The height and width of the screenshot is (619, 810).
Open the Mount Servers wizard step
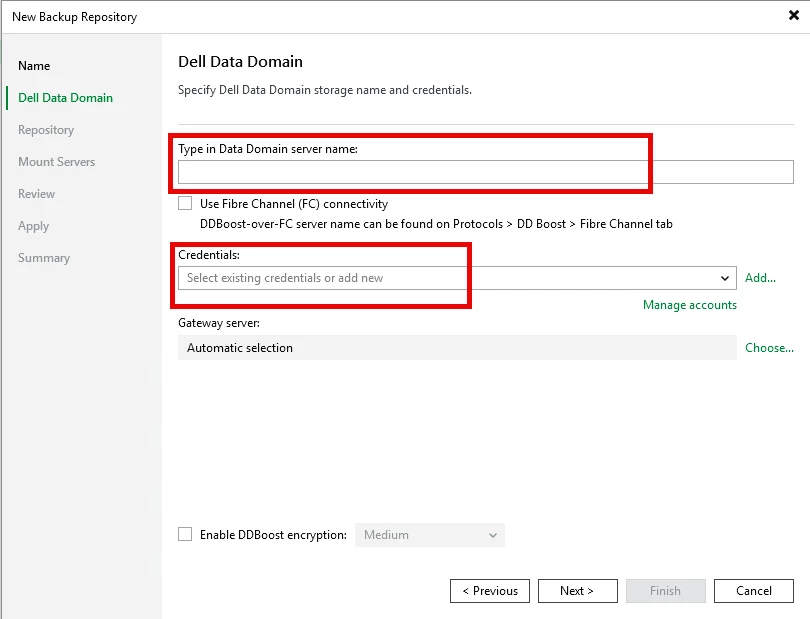pos(56,162)
